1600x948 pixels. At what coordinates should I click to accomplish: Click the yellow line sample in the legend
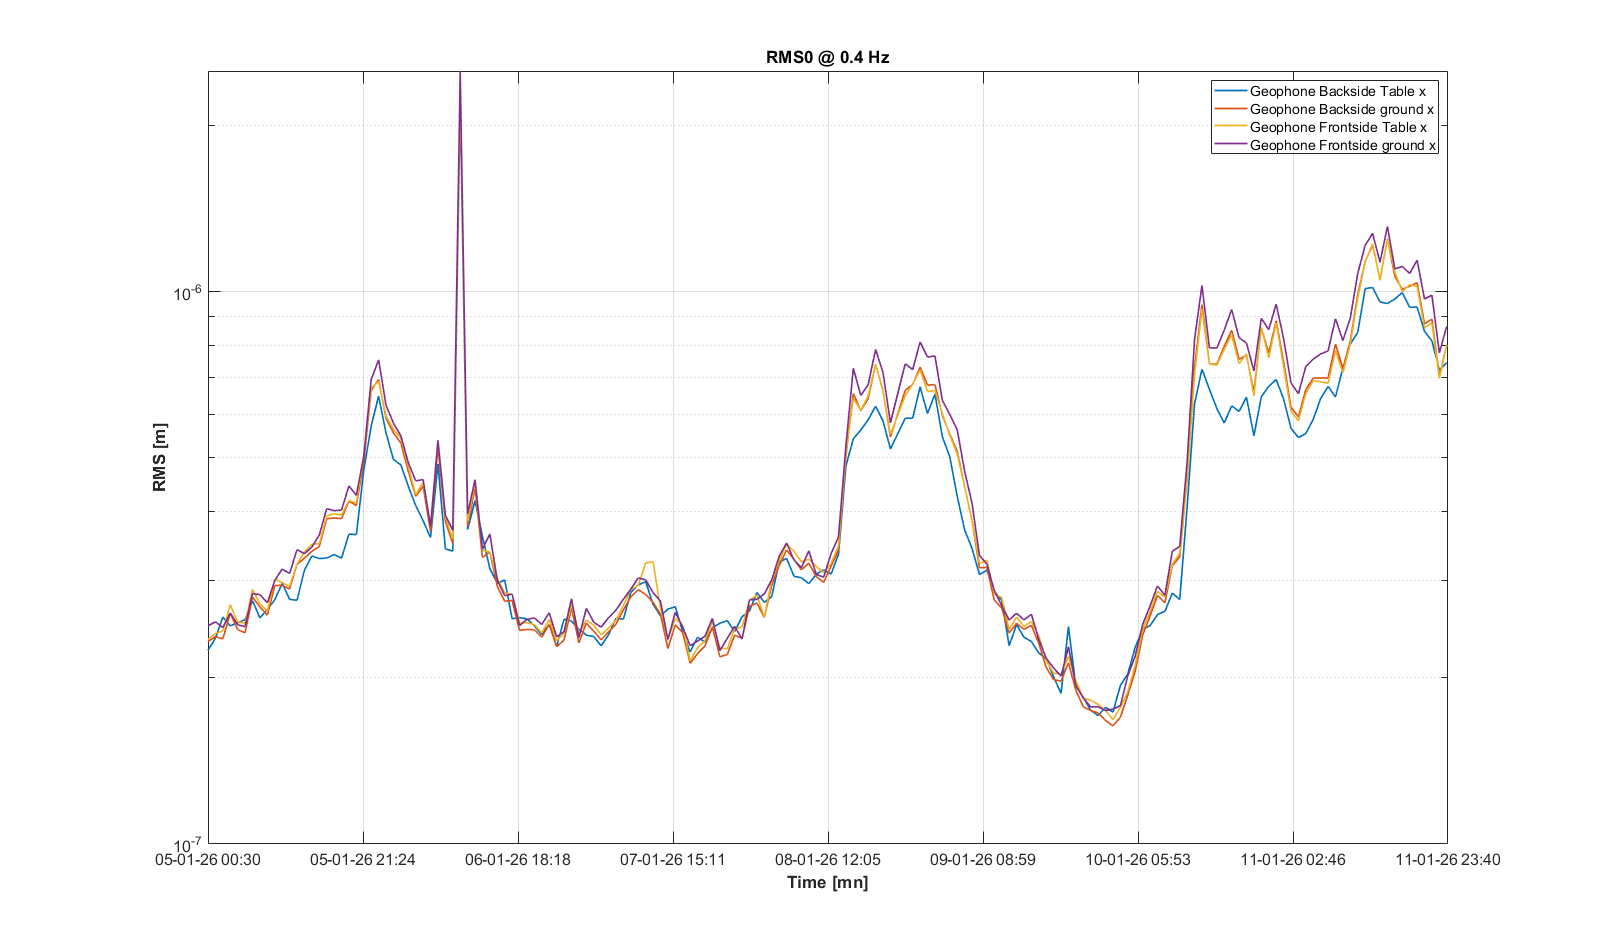coord(1230,127)
